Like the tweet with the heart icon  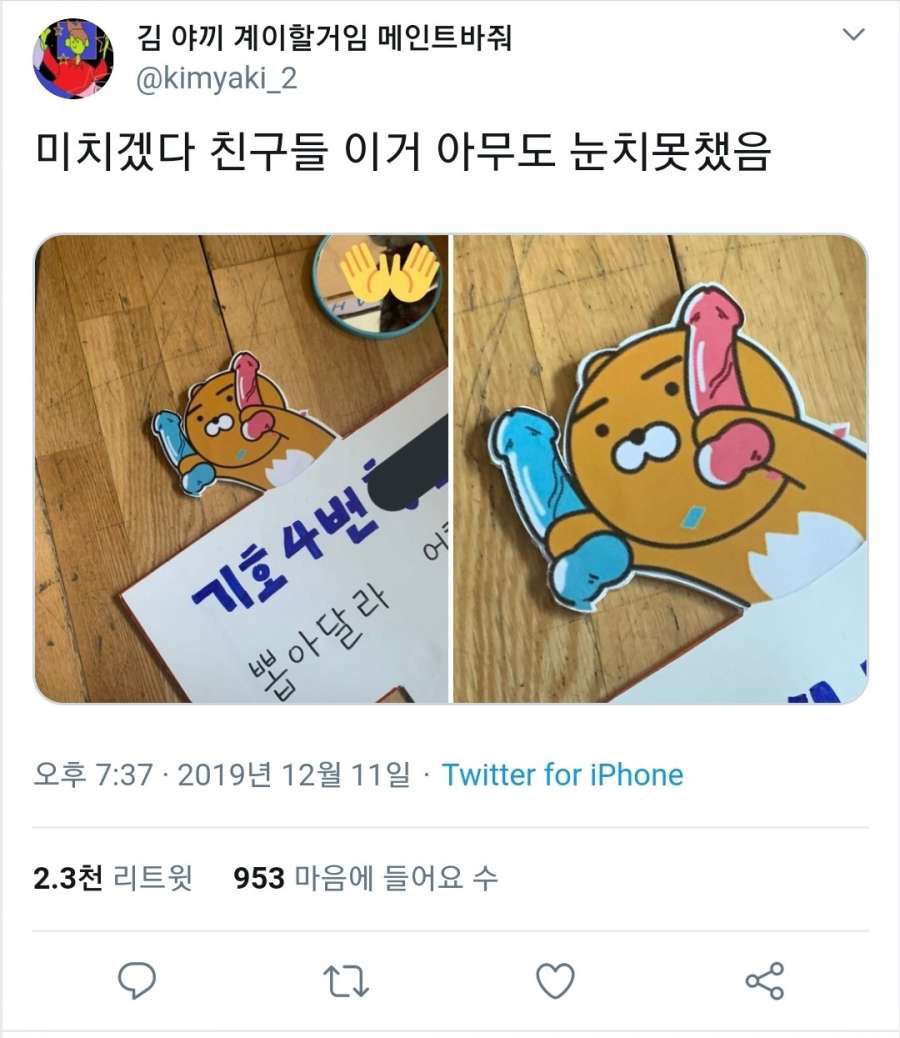point(555,980)
